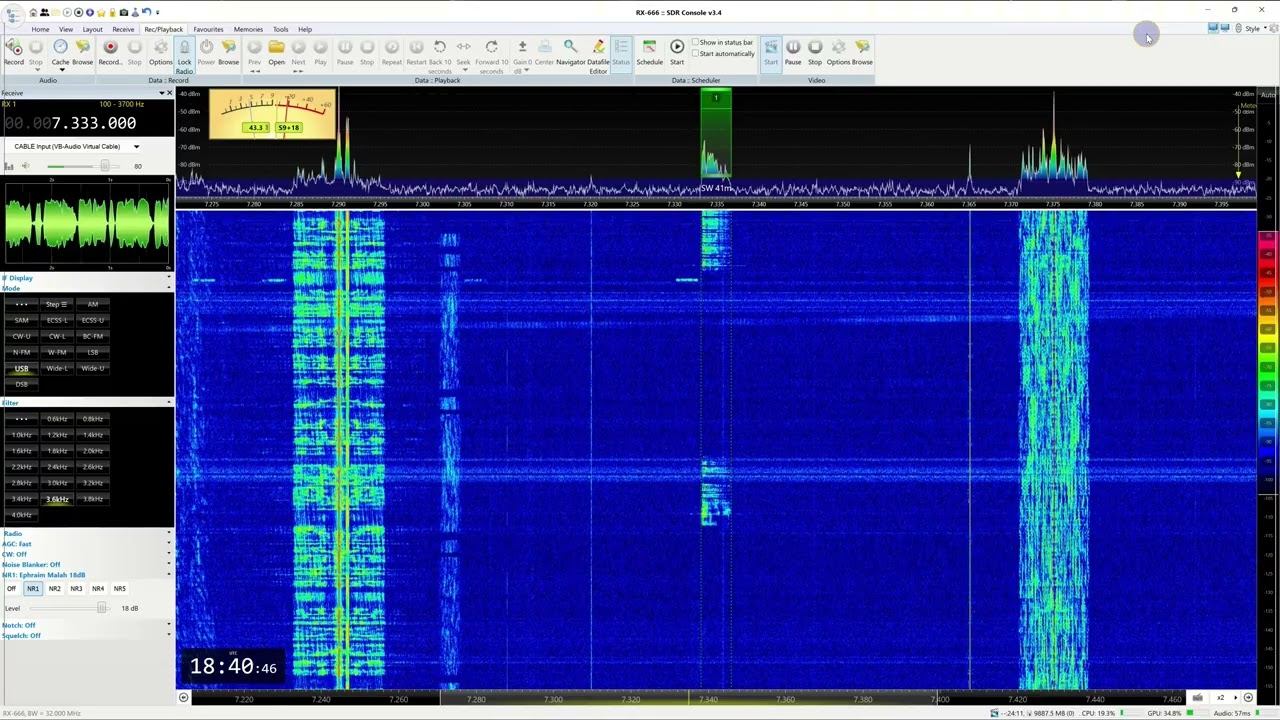Switch mode to LSB
This screenshot has height=720, width=1280.
93,352
